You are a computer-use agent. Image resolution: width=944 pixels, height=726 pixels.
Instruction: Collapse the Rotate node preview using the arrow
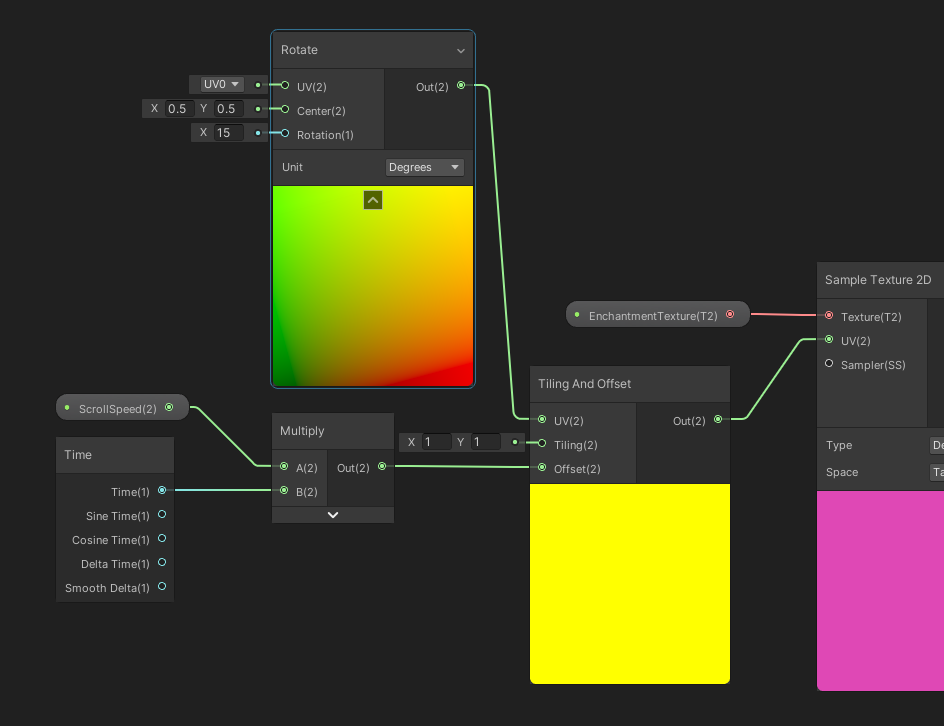(372, 200)
